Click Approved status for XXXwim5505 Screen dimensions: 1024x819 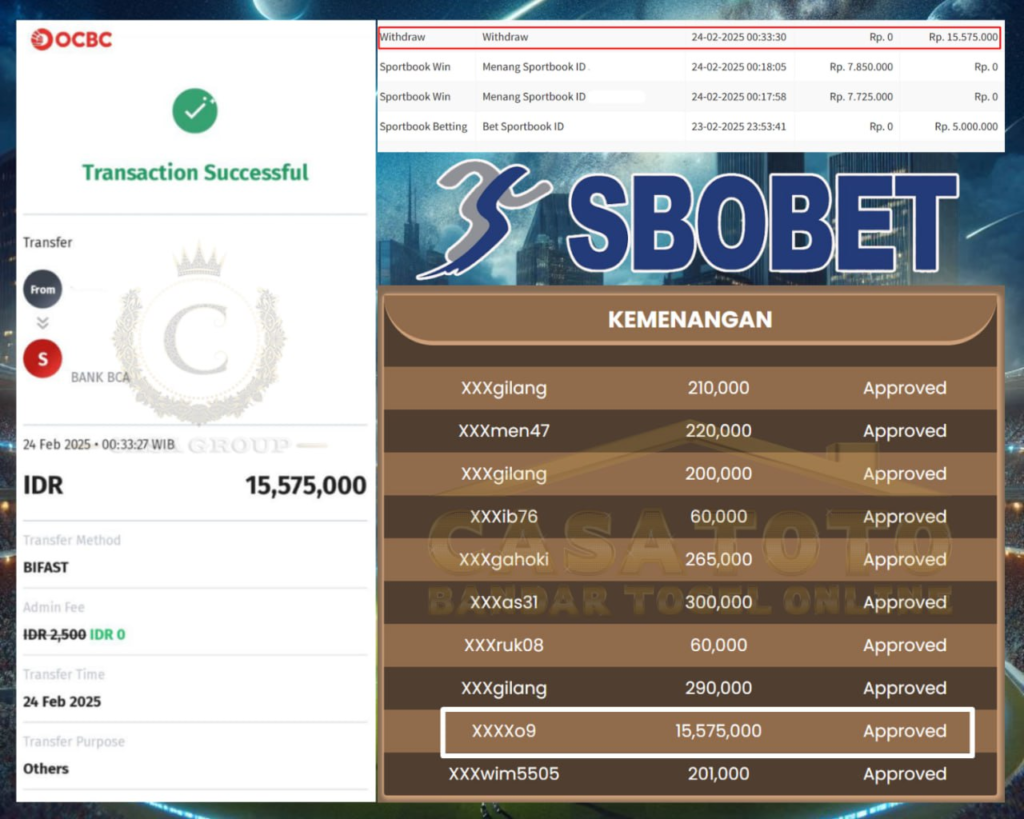coord(904,774)
